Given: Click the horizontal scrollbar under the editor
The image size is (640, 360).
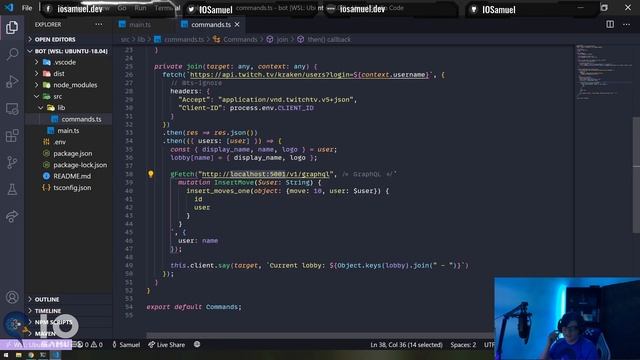Looking at the screenshot, I should point(320,336).
